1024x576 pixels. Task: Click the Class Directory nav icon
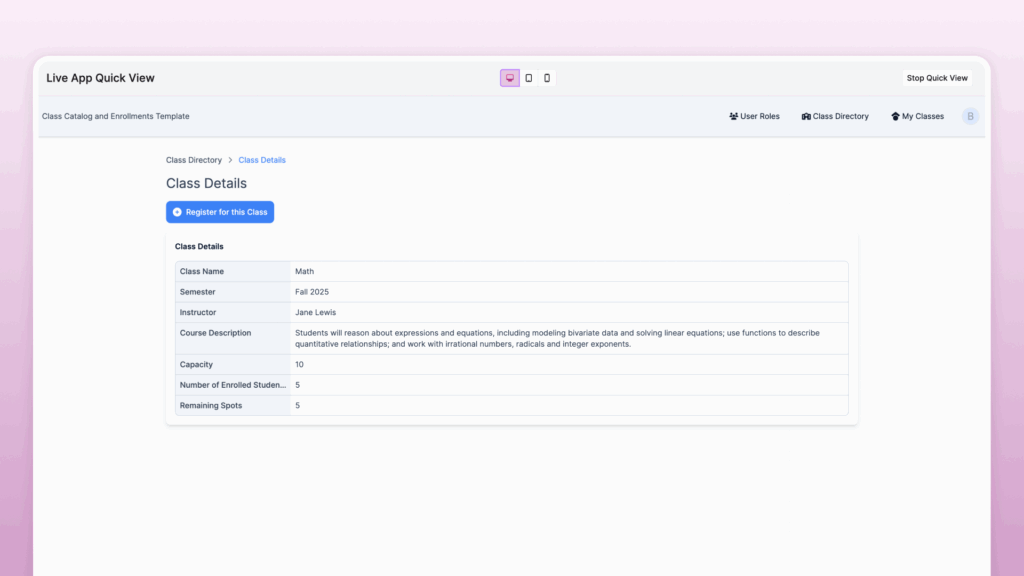point(806,117)
